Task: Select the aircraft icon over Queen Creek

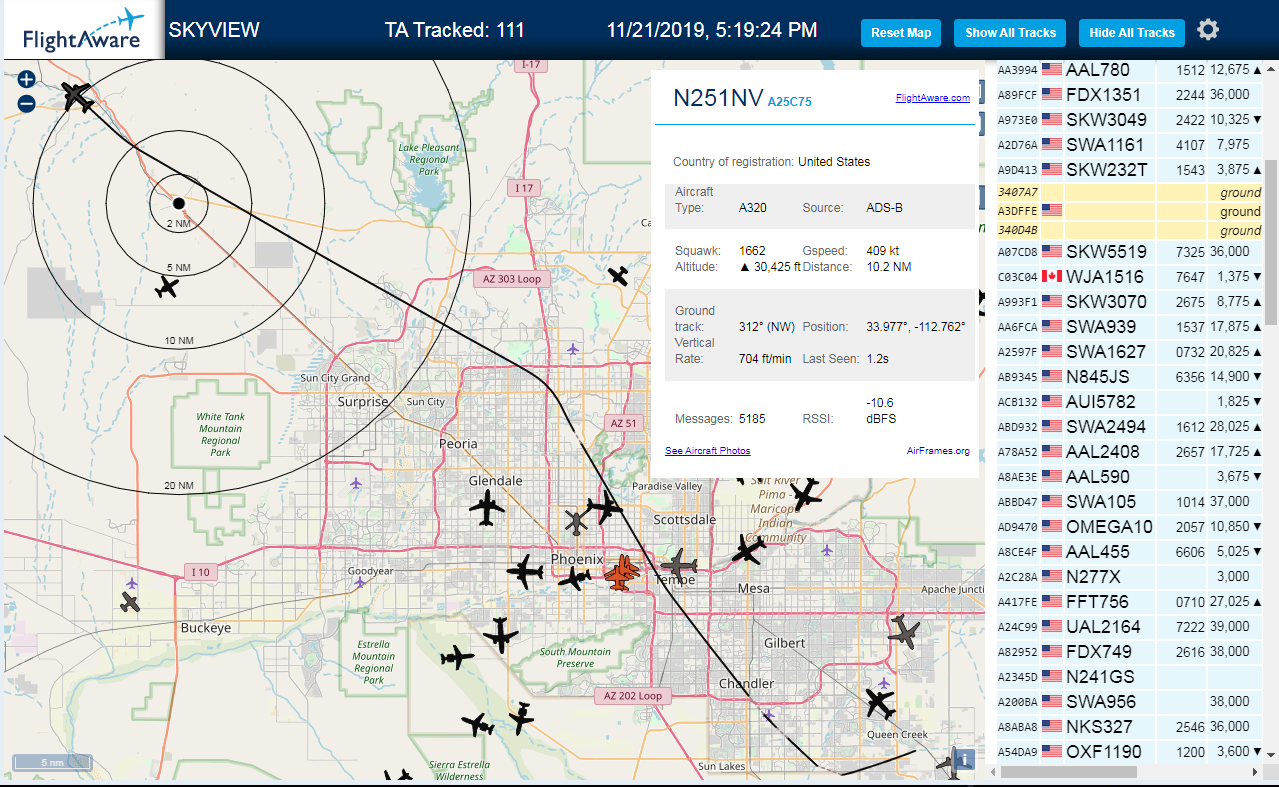Action: 880,703
